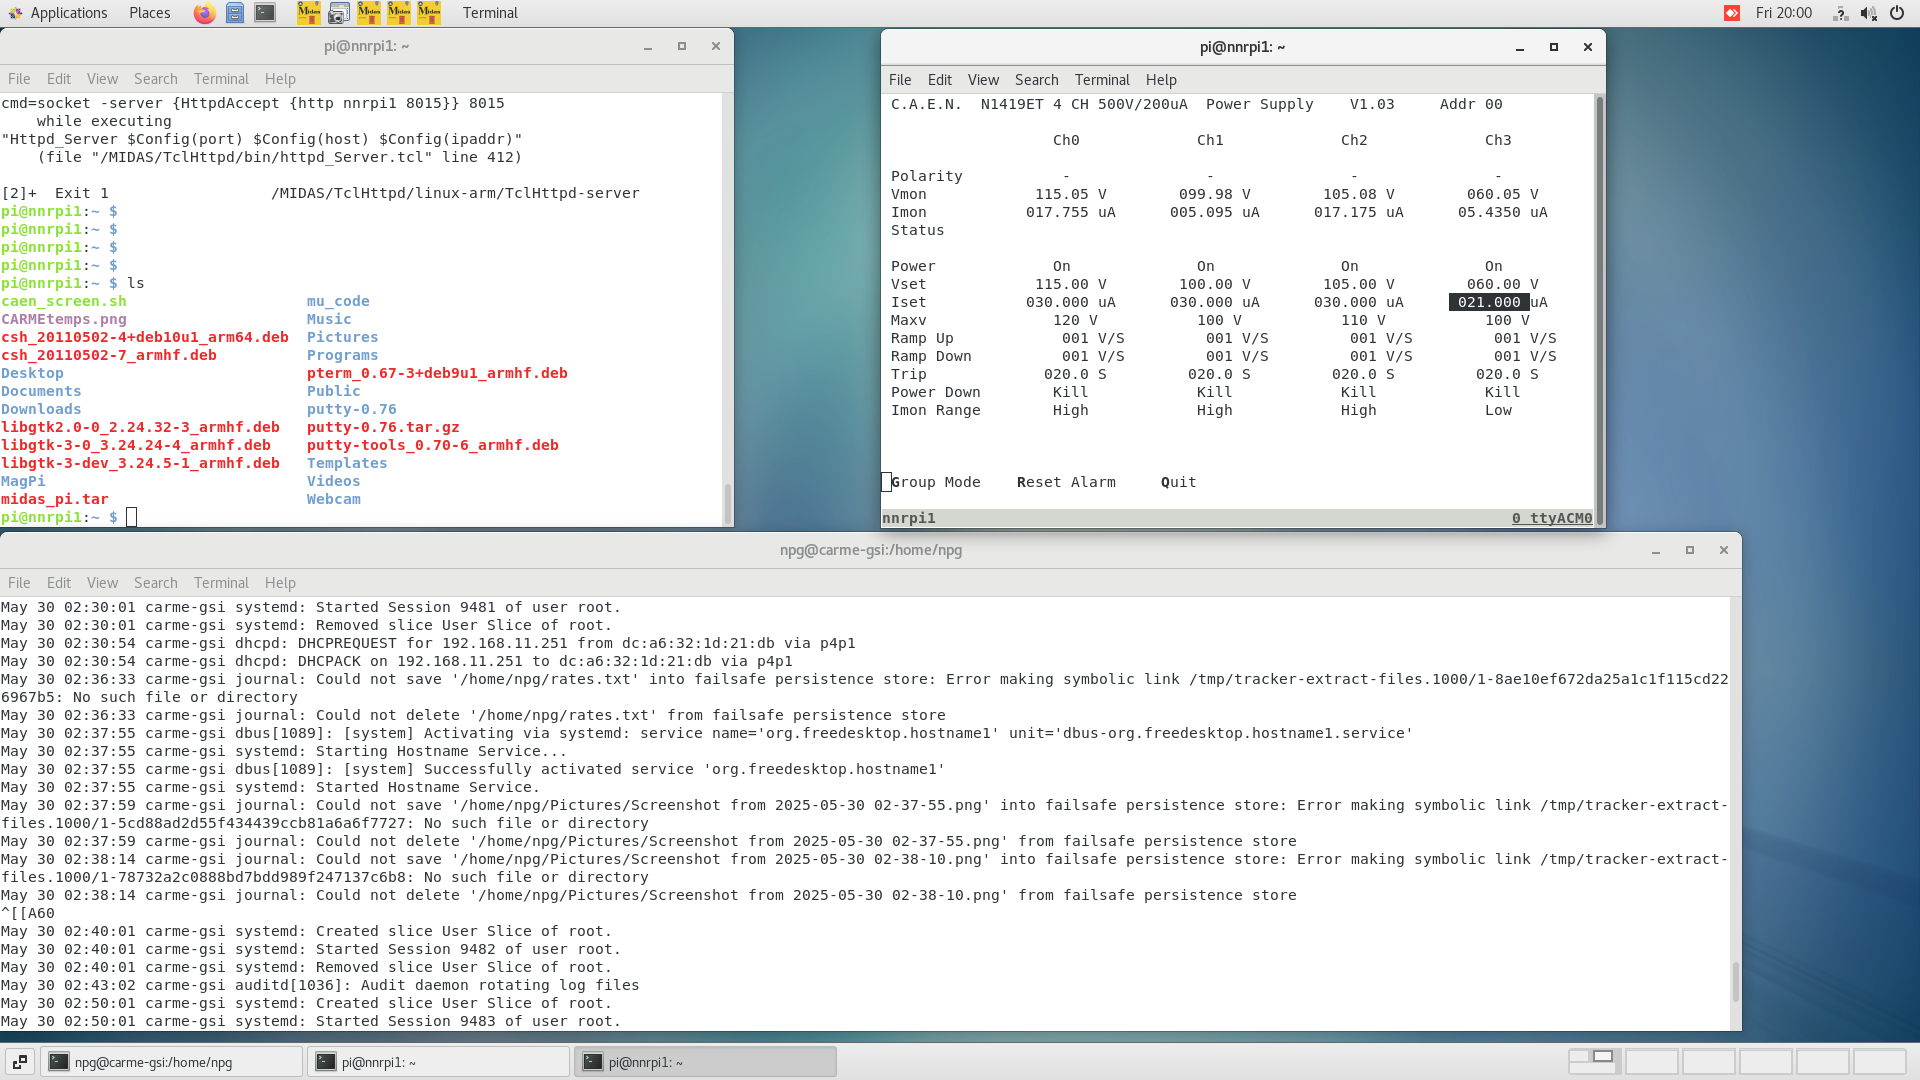Click Quit in the CAEN power supply screen

coord(1177,482)
